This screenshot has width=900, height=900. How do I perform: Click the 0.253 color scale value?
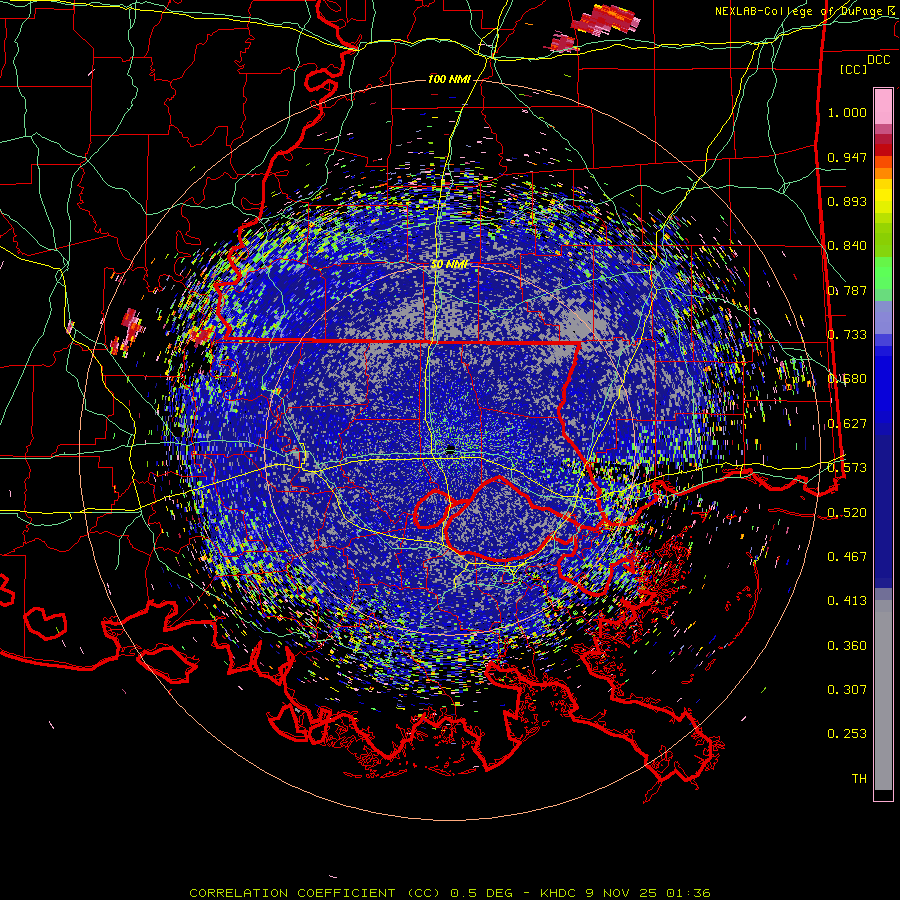(x=847, y=734)
